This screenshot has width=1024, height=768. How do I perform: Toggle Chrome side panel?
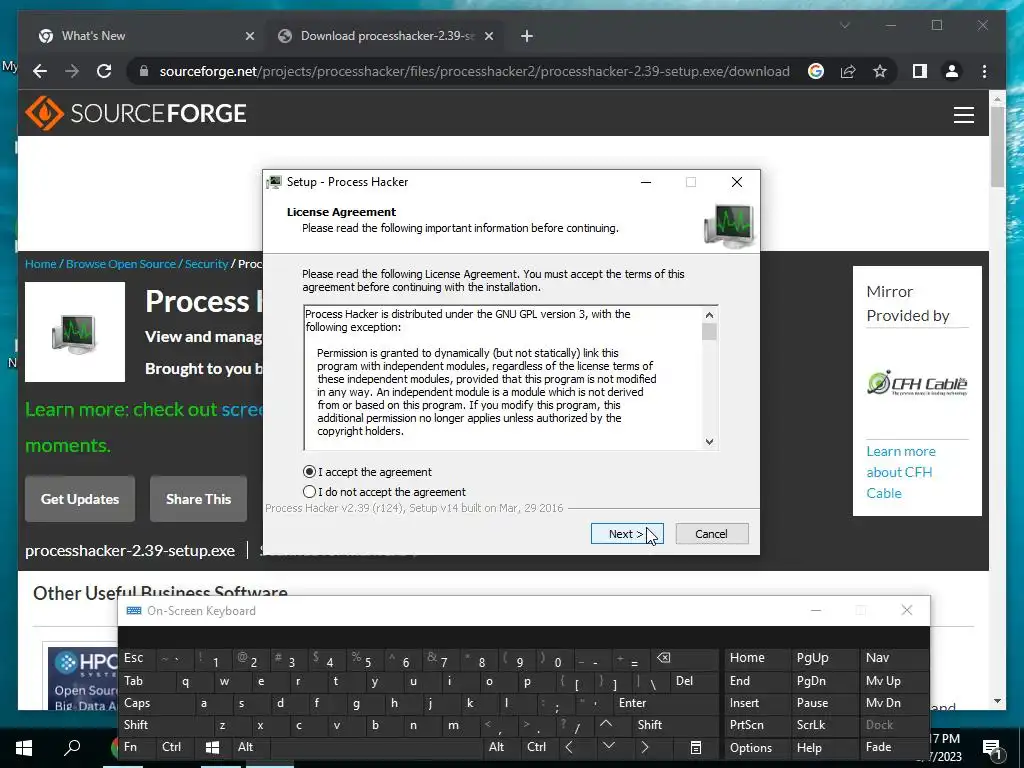[x=920, y=71]
